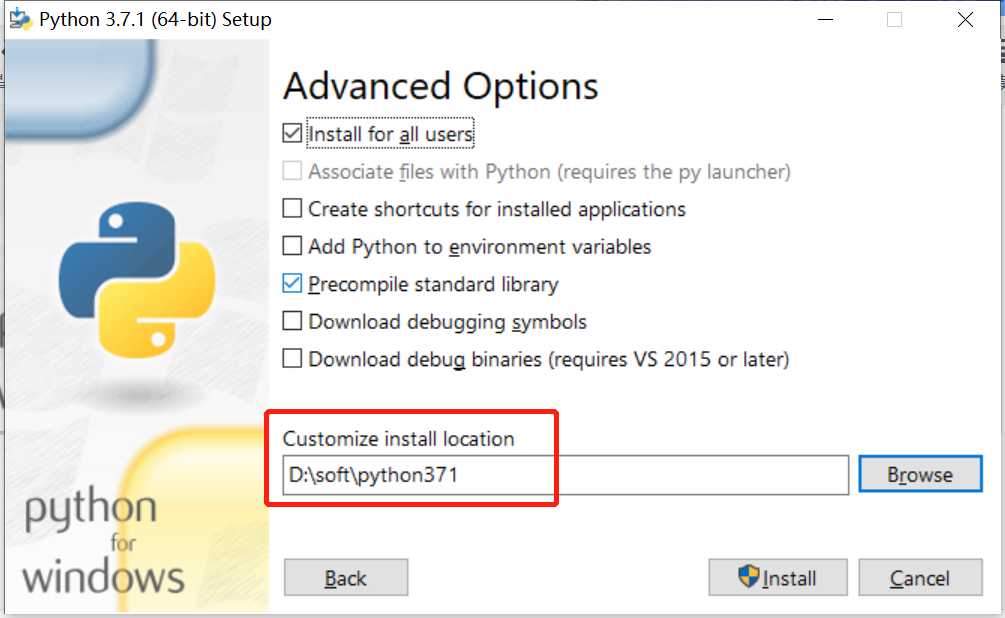Click the 'Advanced Options' heading
The width and height of the screenshot is (1005, 618).
coord(441,86)
